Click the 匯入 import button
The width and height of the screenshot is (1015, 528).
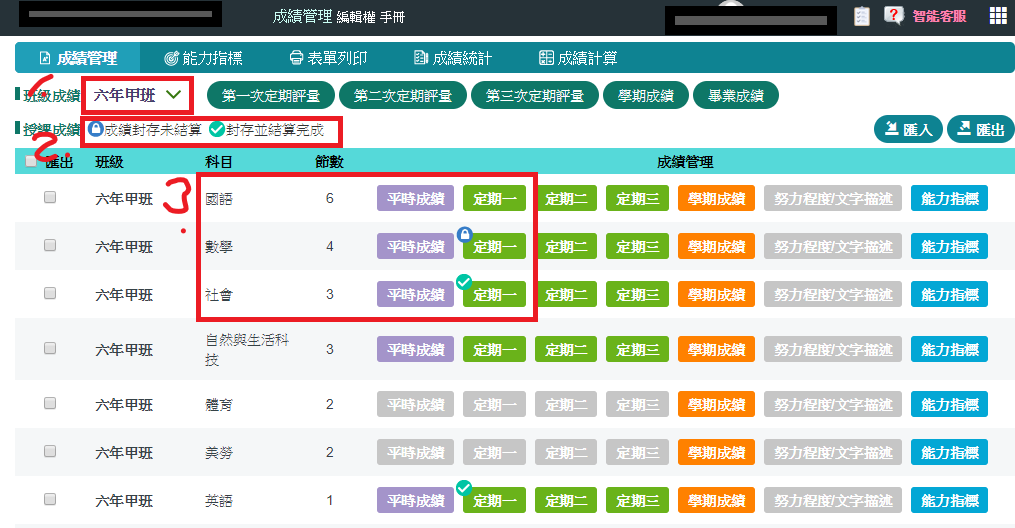coord(907,129)
